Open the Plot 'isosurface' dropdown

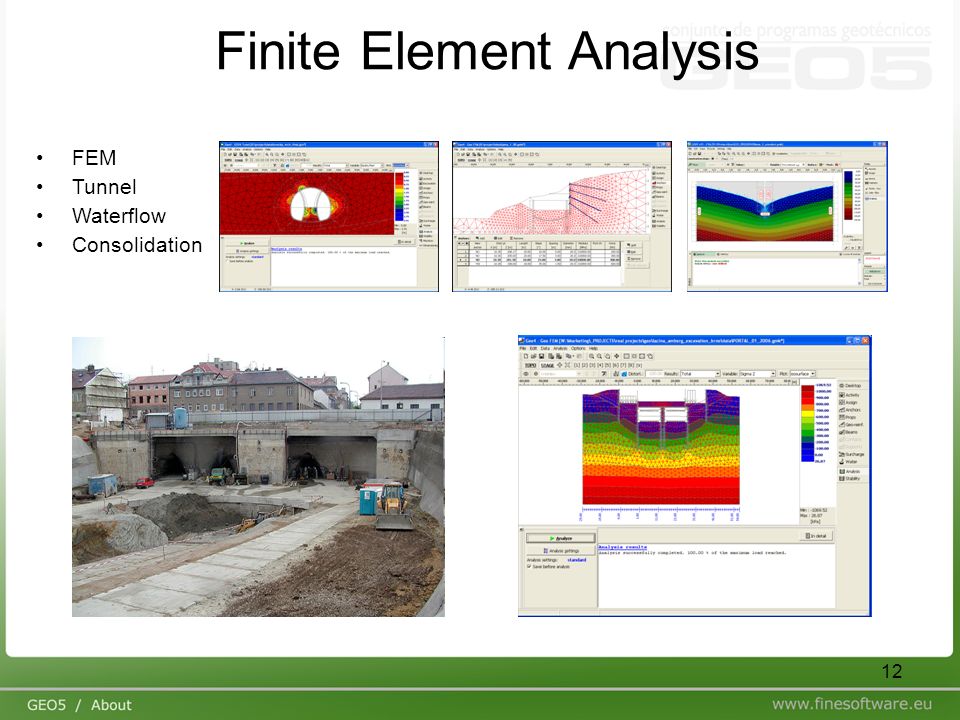pyautogui.click(x=803, y=374)
